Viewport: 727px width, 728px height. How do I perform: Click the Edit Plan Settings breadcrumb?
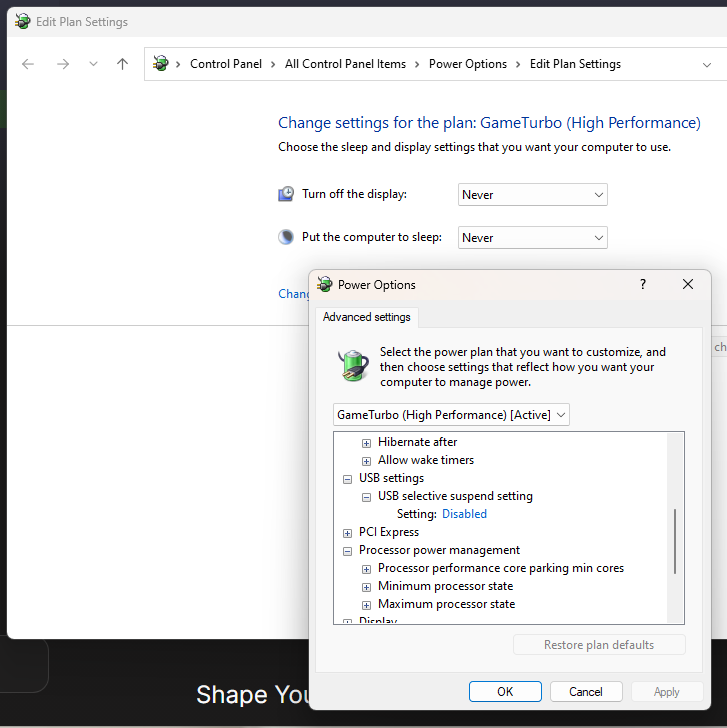tap(575, 64)
